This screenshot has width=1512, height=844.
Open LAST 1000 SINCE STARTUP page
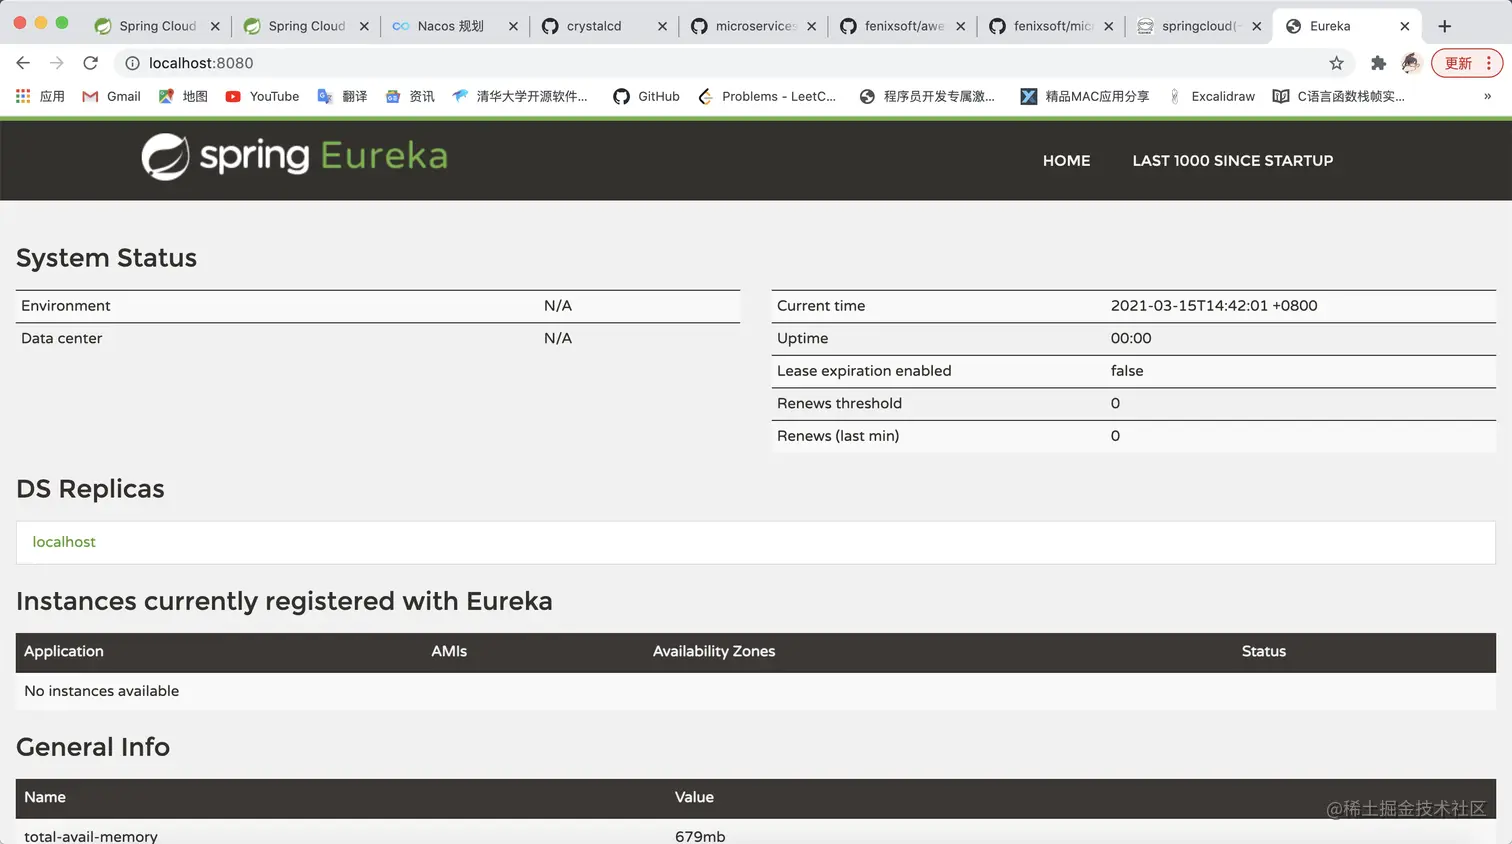pyautogui.click(x=1233, y=160)
